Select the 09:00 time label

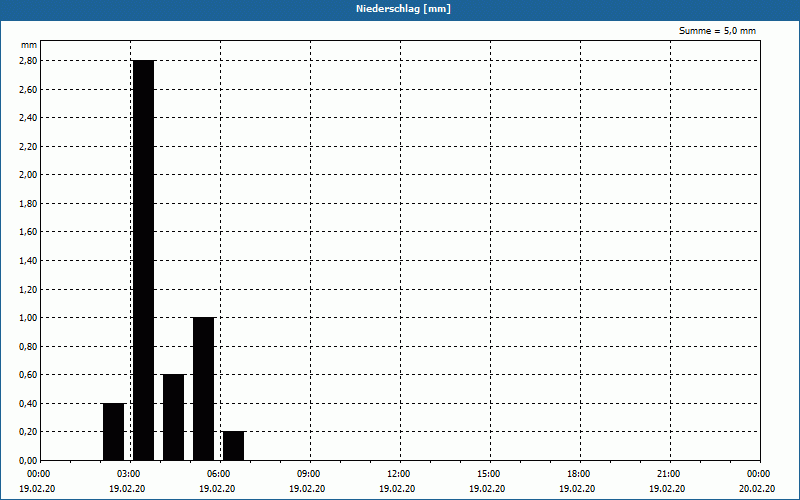coord(308,474)
